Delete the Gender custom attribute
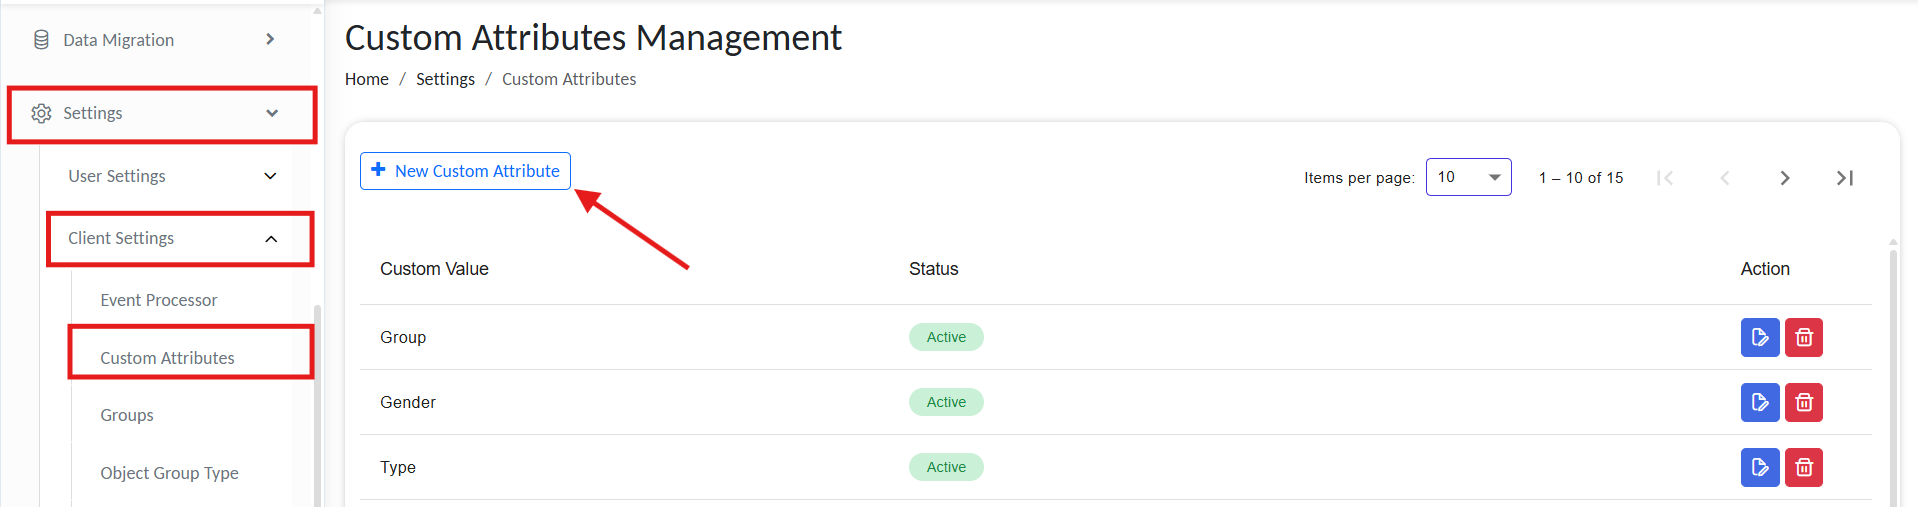This screenshot has width=1918, height=507. coord(1804,403)
